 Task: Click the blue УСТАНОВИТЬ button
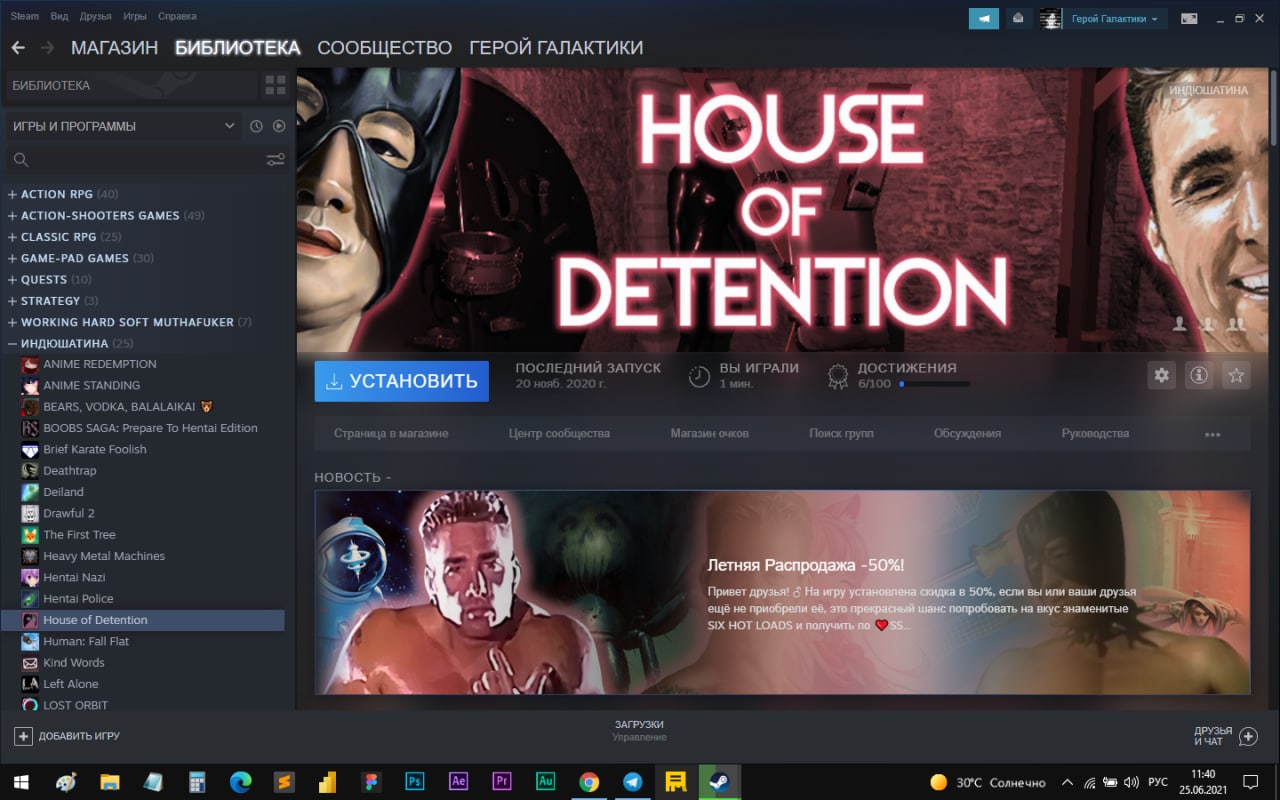click(401, 381)
